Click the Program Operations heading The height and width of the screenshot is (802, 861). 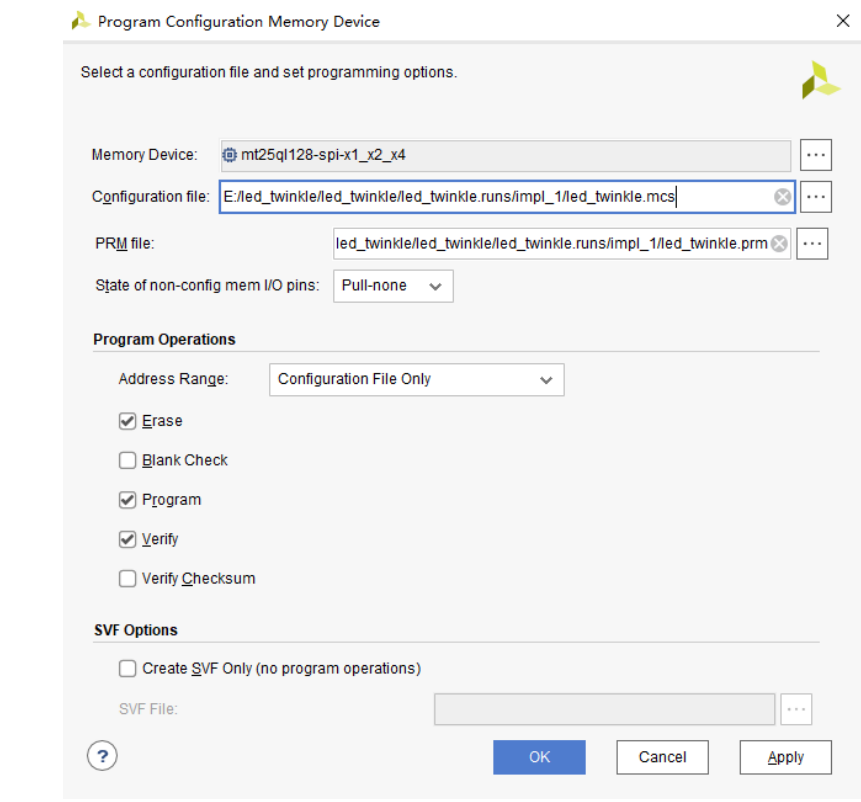[x=164, y=339]
